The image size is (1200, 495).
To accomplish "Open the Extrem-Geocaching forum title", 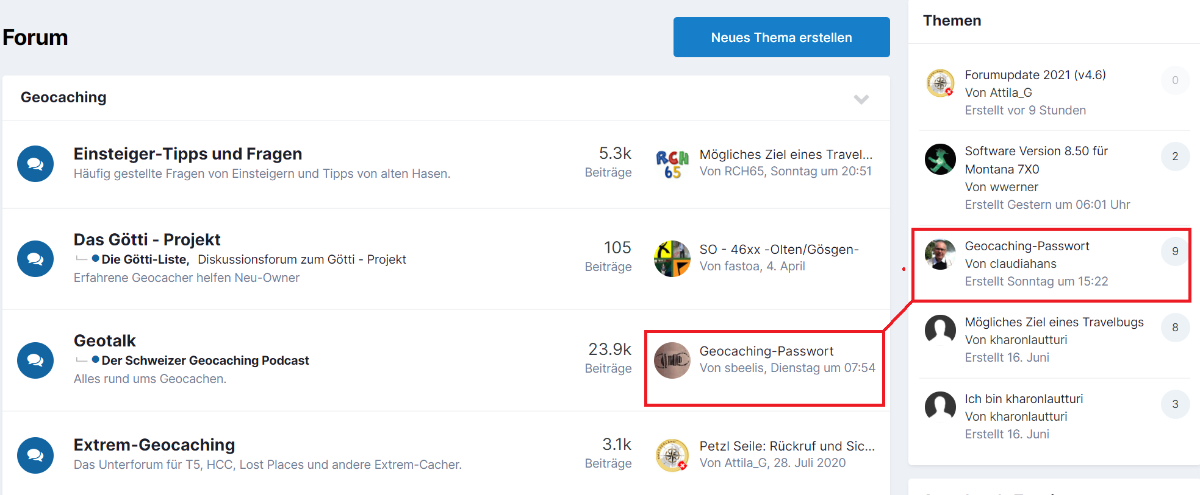I will pyautogui.click(x=154, y=444).
